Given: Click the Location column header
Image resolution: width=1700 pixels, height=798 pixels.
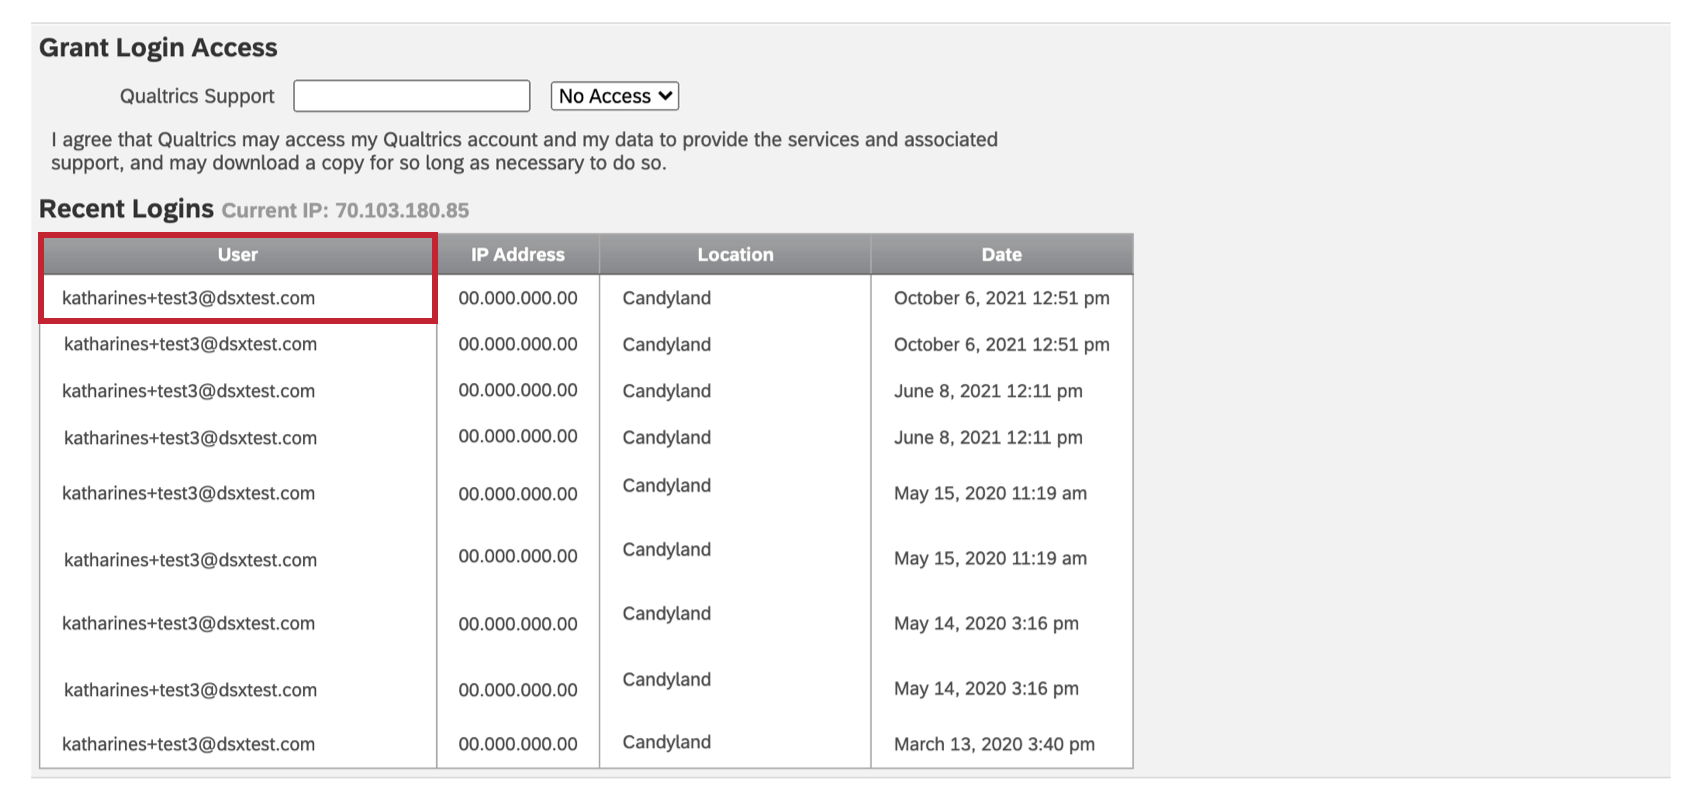Looking at the screenshot, I should [735, 255].
